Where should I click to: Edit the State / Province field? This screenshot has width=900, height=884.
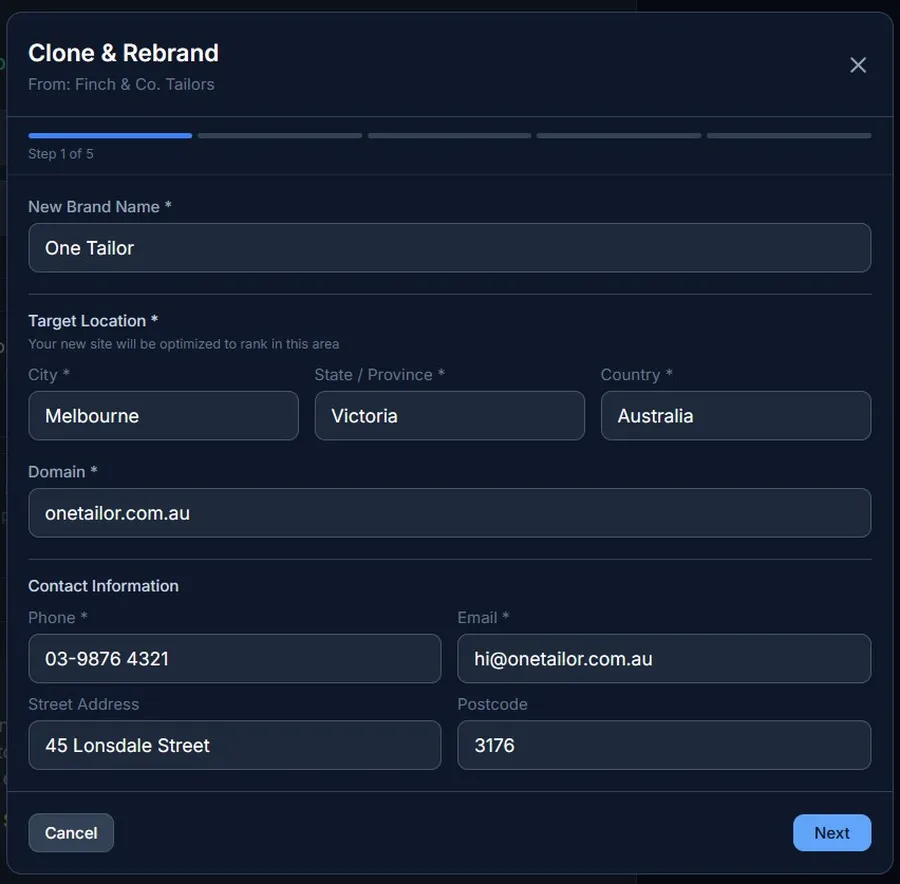point(449,416)
